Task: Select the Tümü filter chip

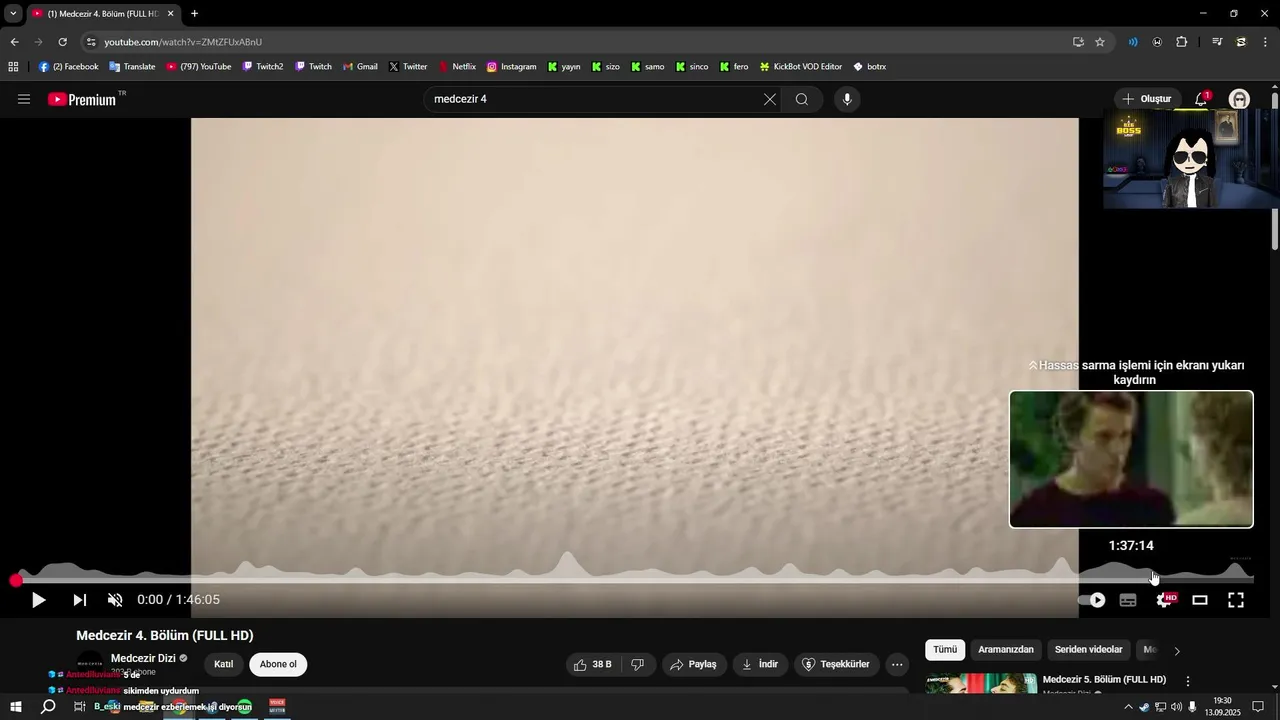Action: [x=945, y=650]
